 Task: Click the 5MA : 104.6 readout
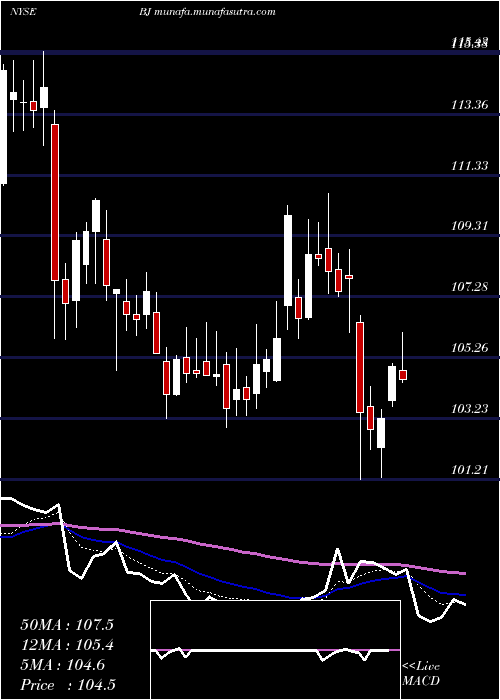[62, 665]
